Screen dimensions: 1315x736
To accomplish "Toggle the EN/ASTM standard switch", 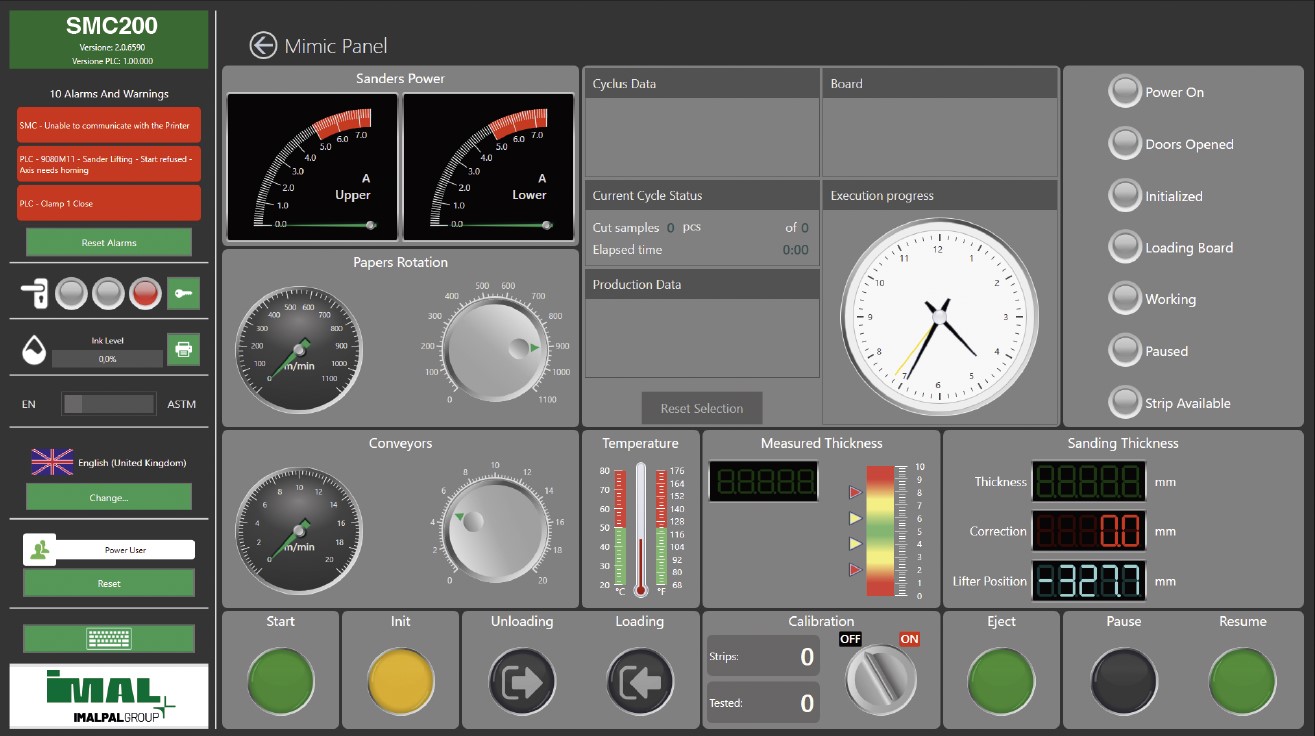I will (x=108, y=404).
